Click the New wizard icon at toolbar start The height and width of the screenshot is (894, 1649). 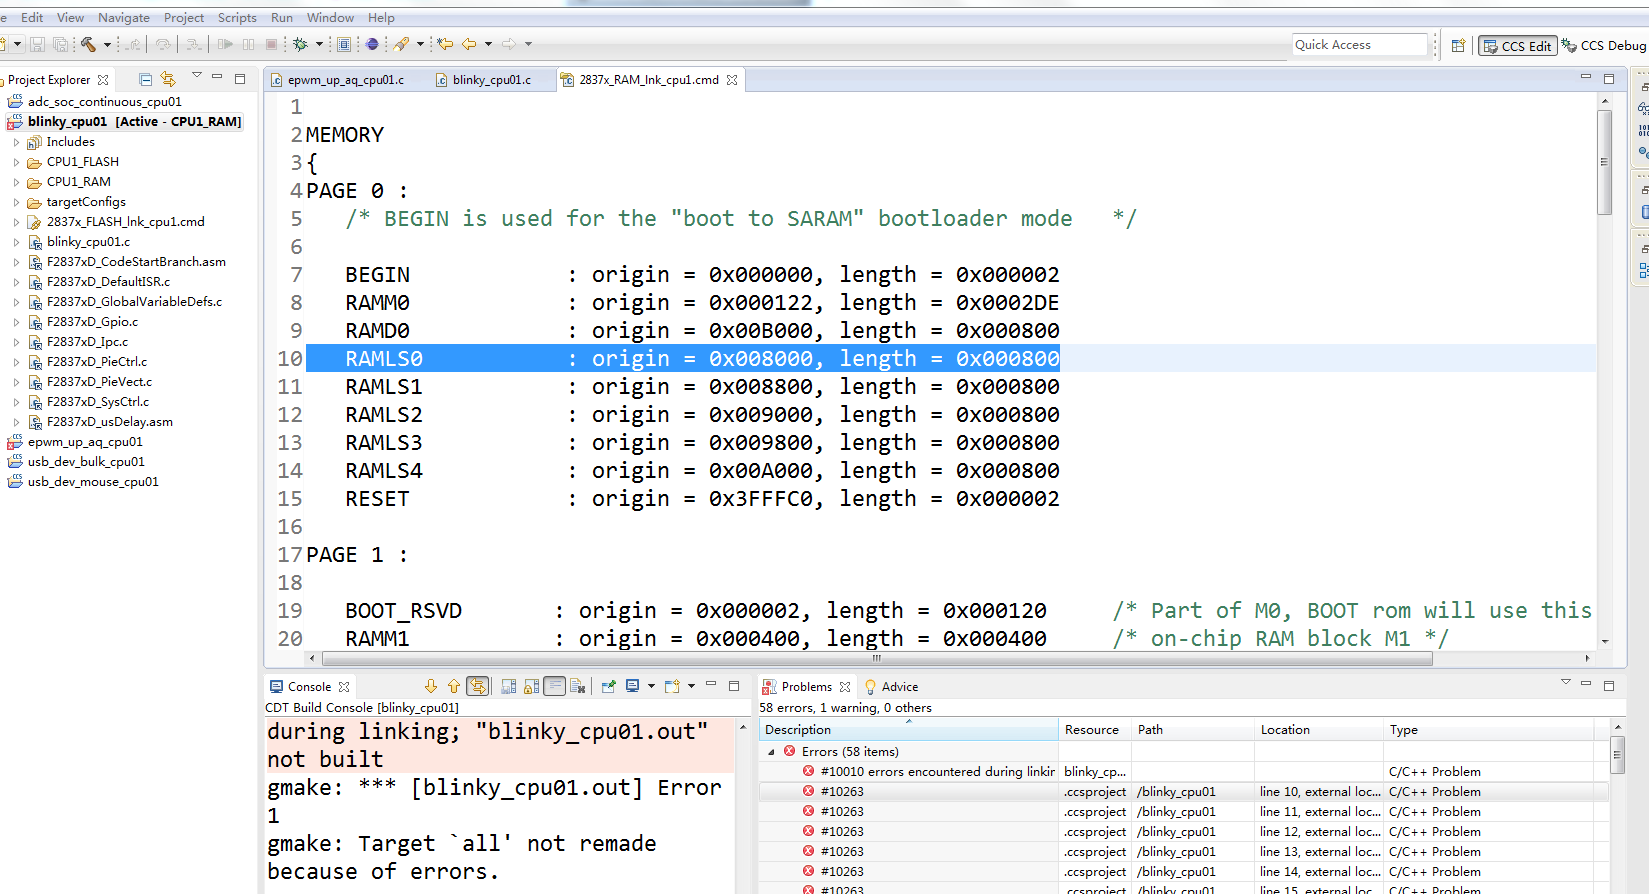point(4,44)
